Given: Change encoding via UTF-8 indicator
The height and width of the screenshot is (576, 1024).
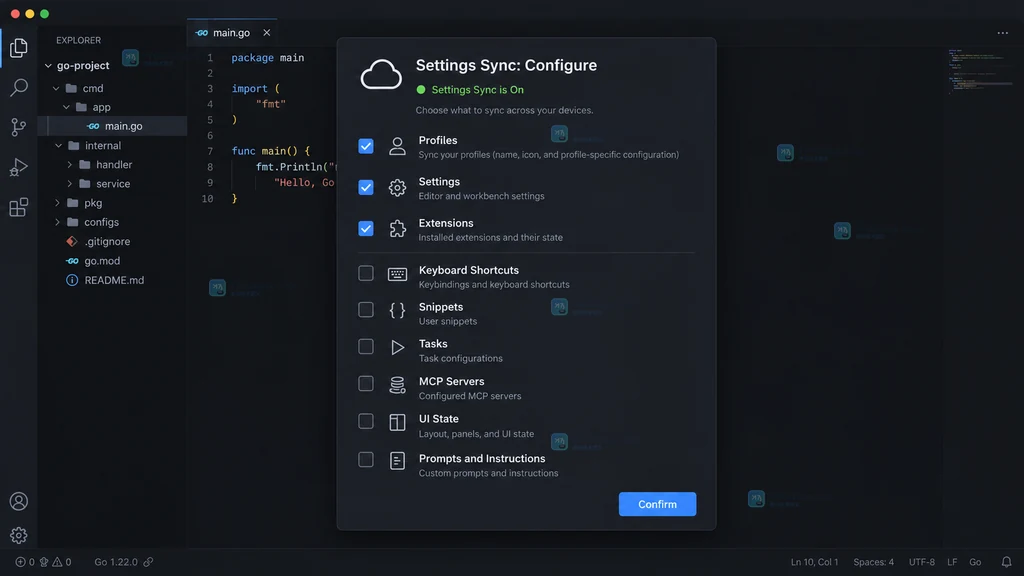Looking at the screenshot, I should 921,562.
